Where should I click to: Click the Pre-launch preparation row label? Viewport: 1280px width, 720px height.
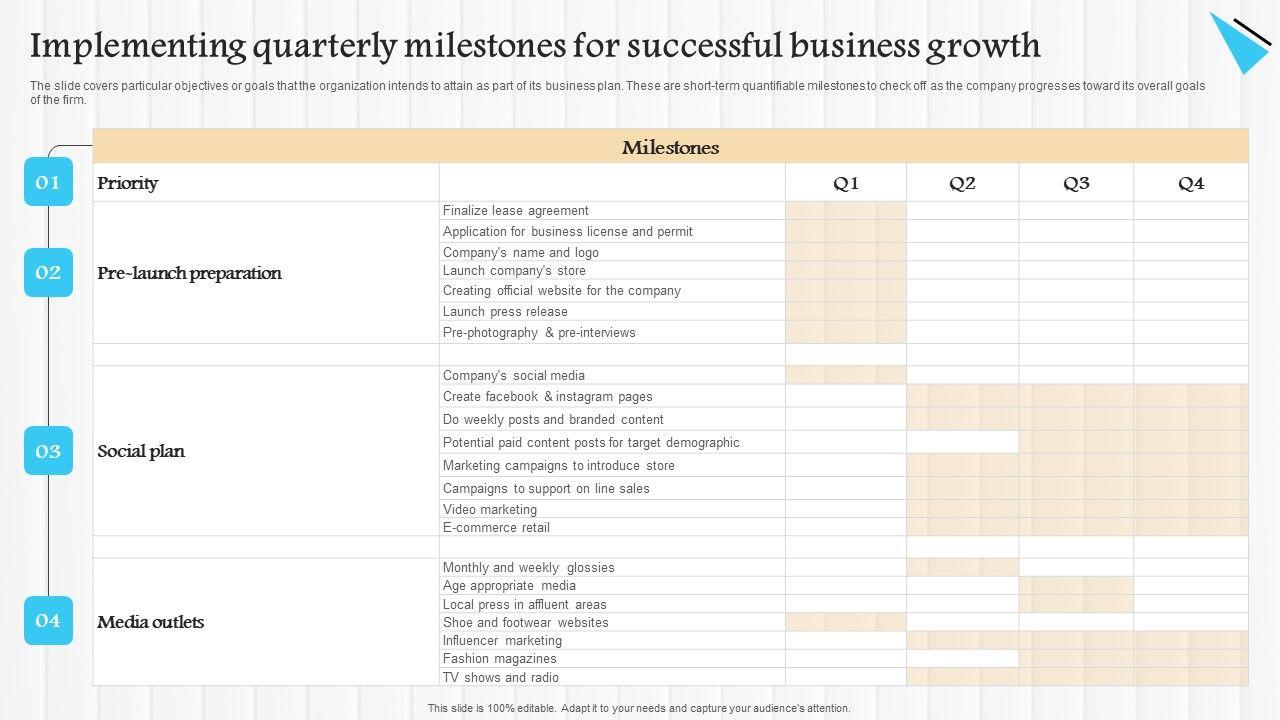[189, 273]
